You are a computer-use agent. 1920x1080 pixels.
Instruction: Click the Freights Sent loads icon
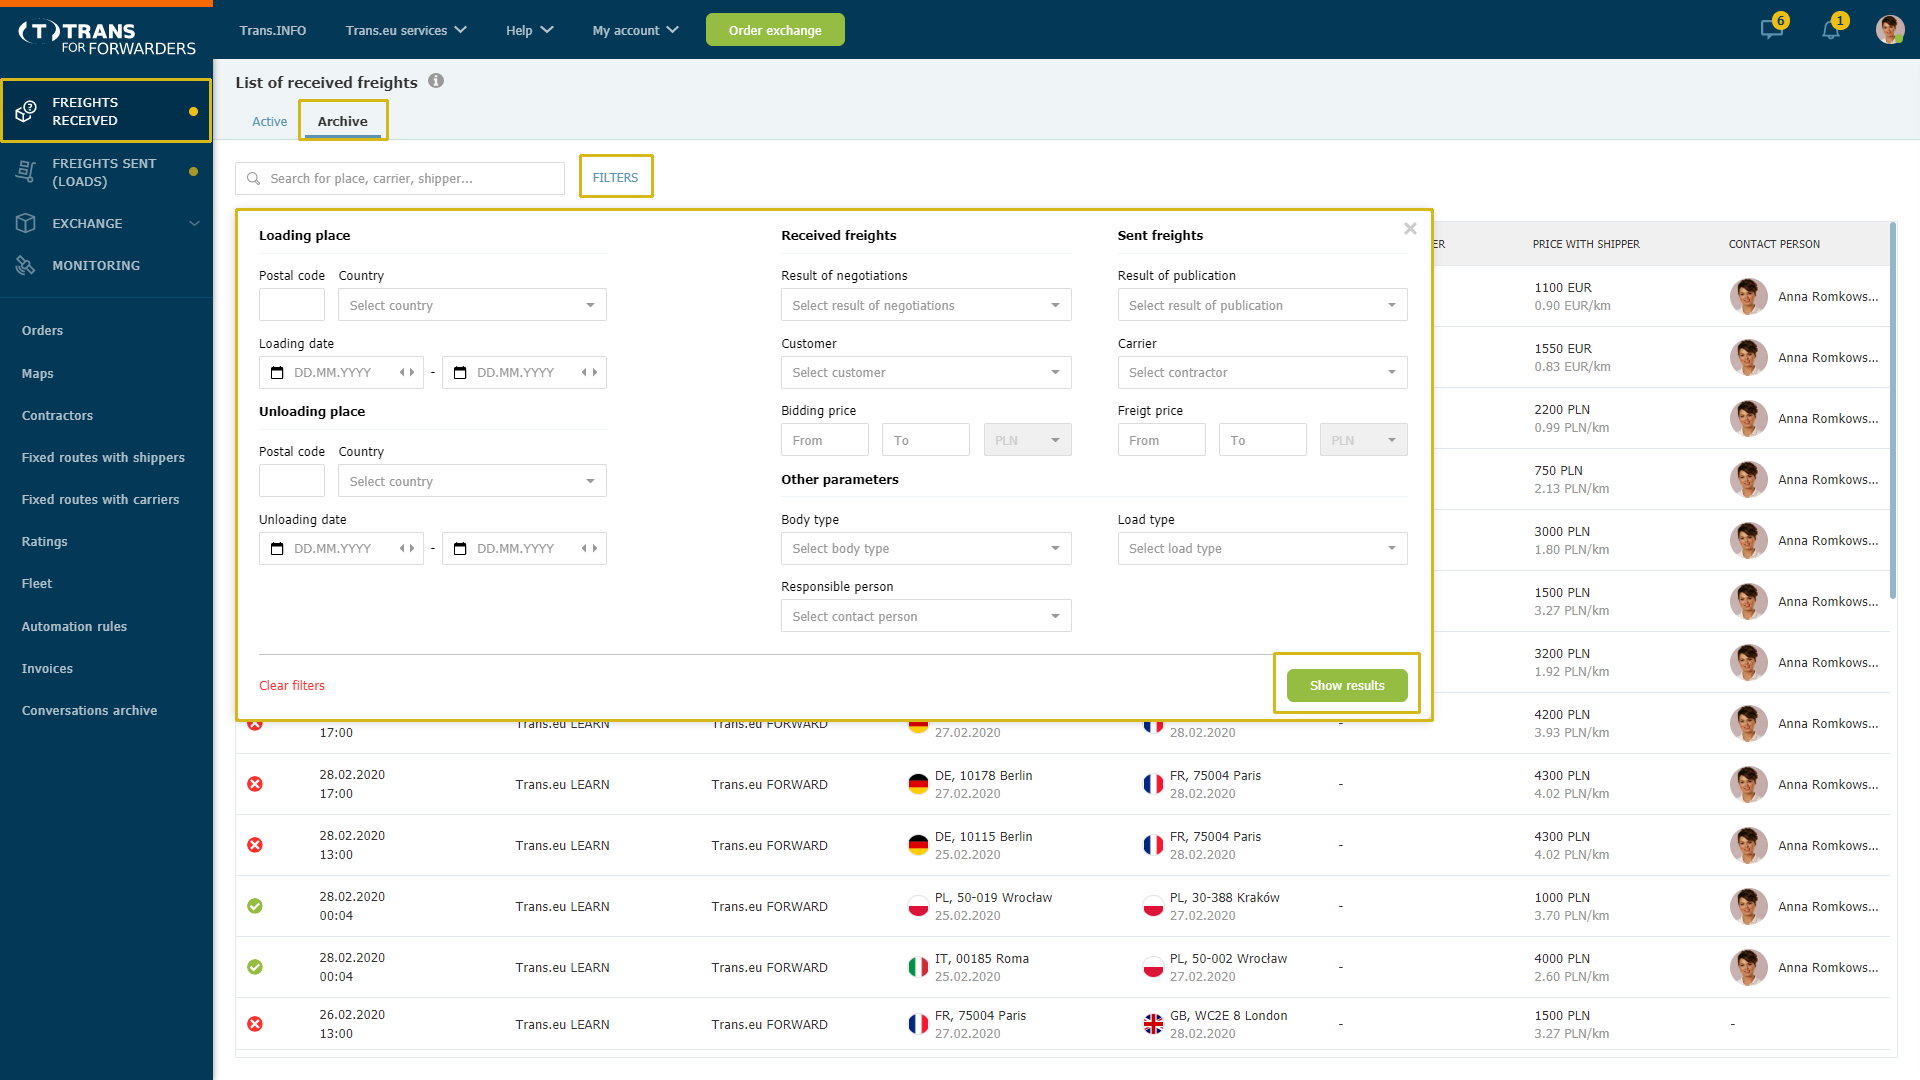[x=26, y=172]
